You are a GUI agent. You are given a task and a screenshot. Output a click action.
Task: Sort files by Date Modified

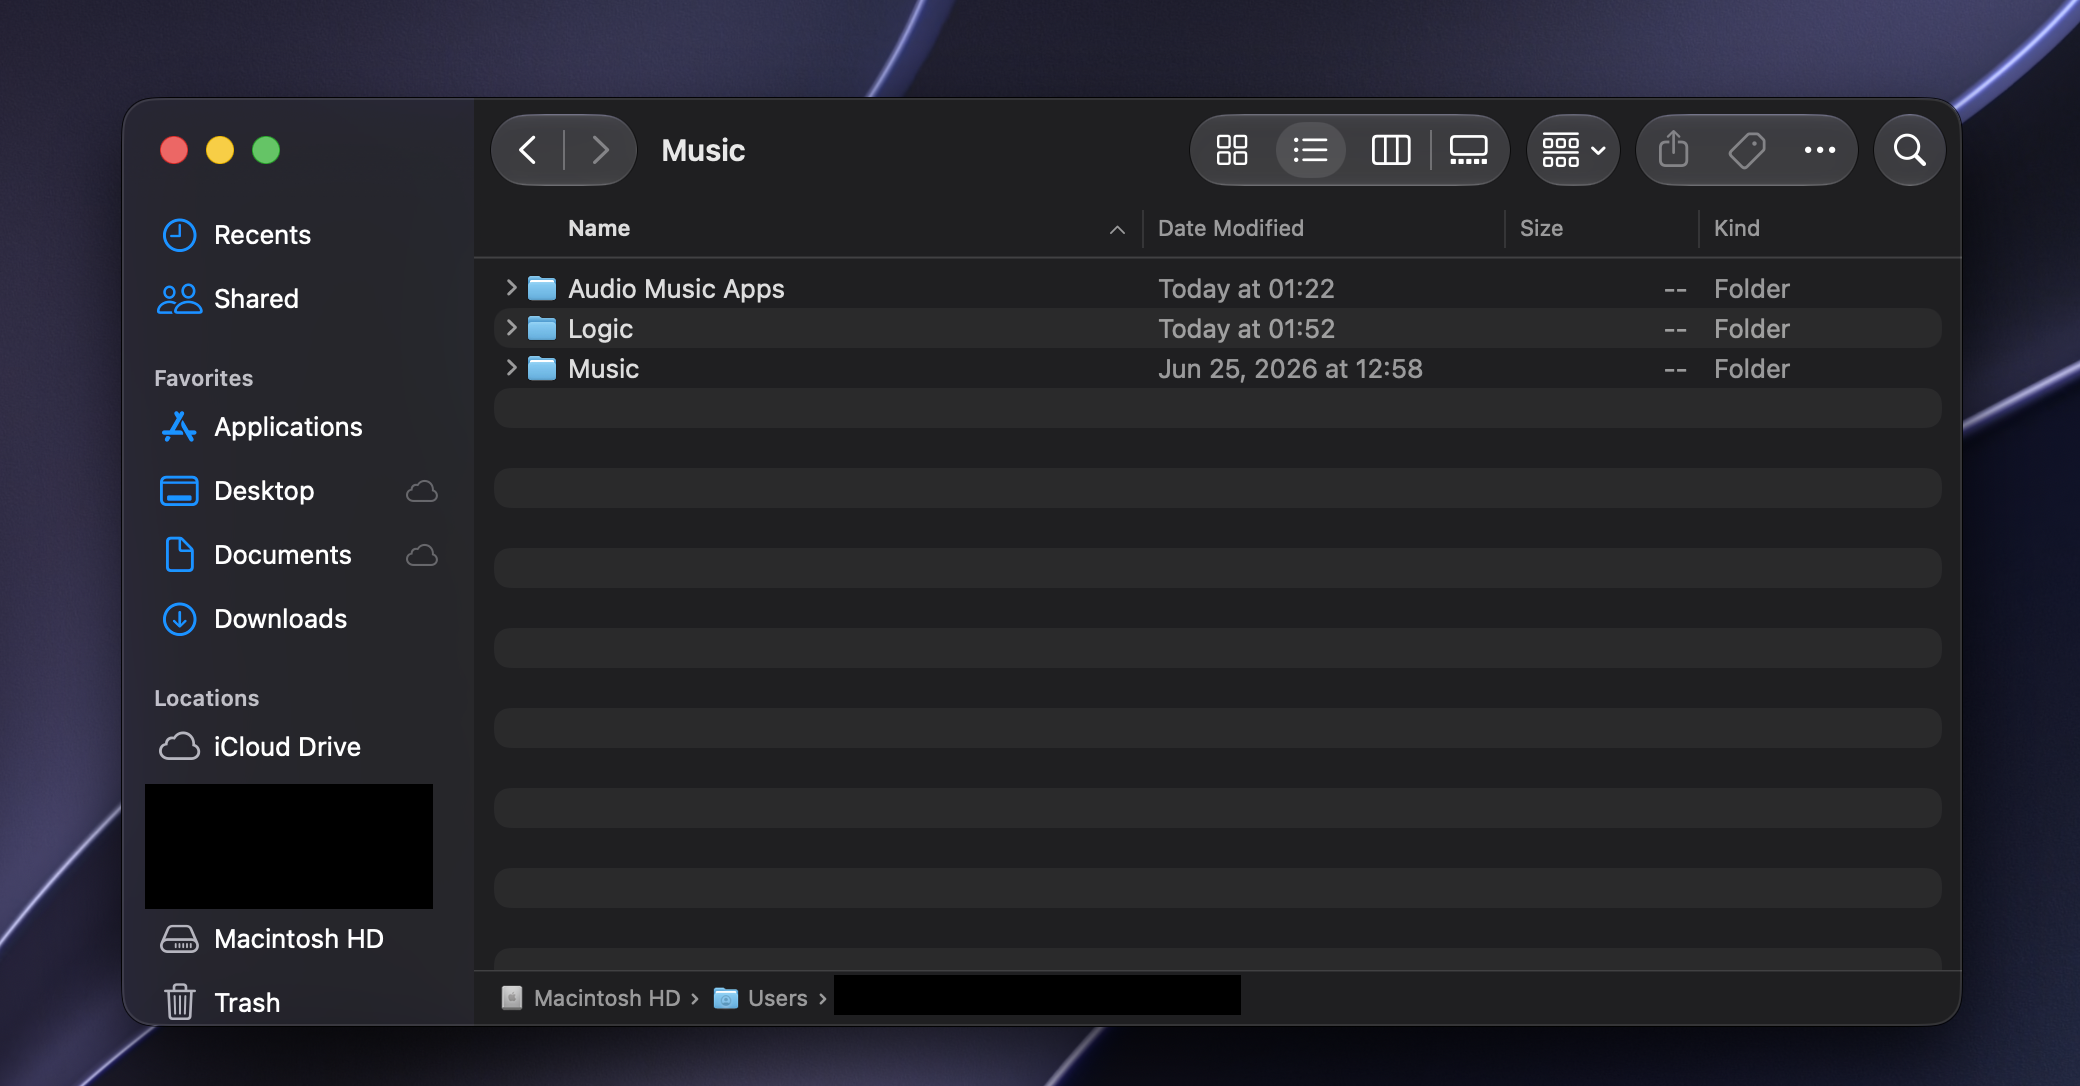[x=1231, y=228]
